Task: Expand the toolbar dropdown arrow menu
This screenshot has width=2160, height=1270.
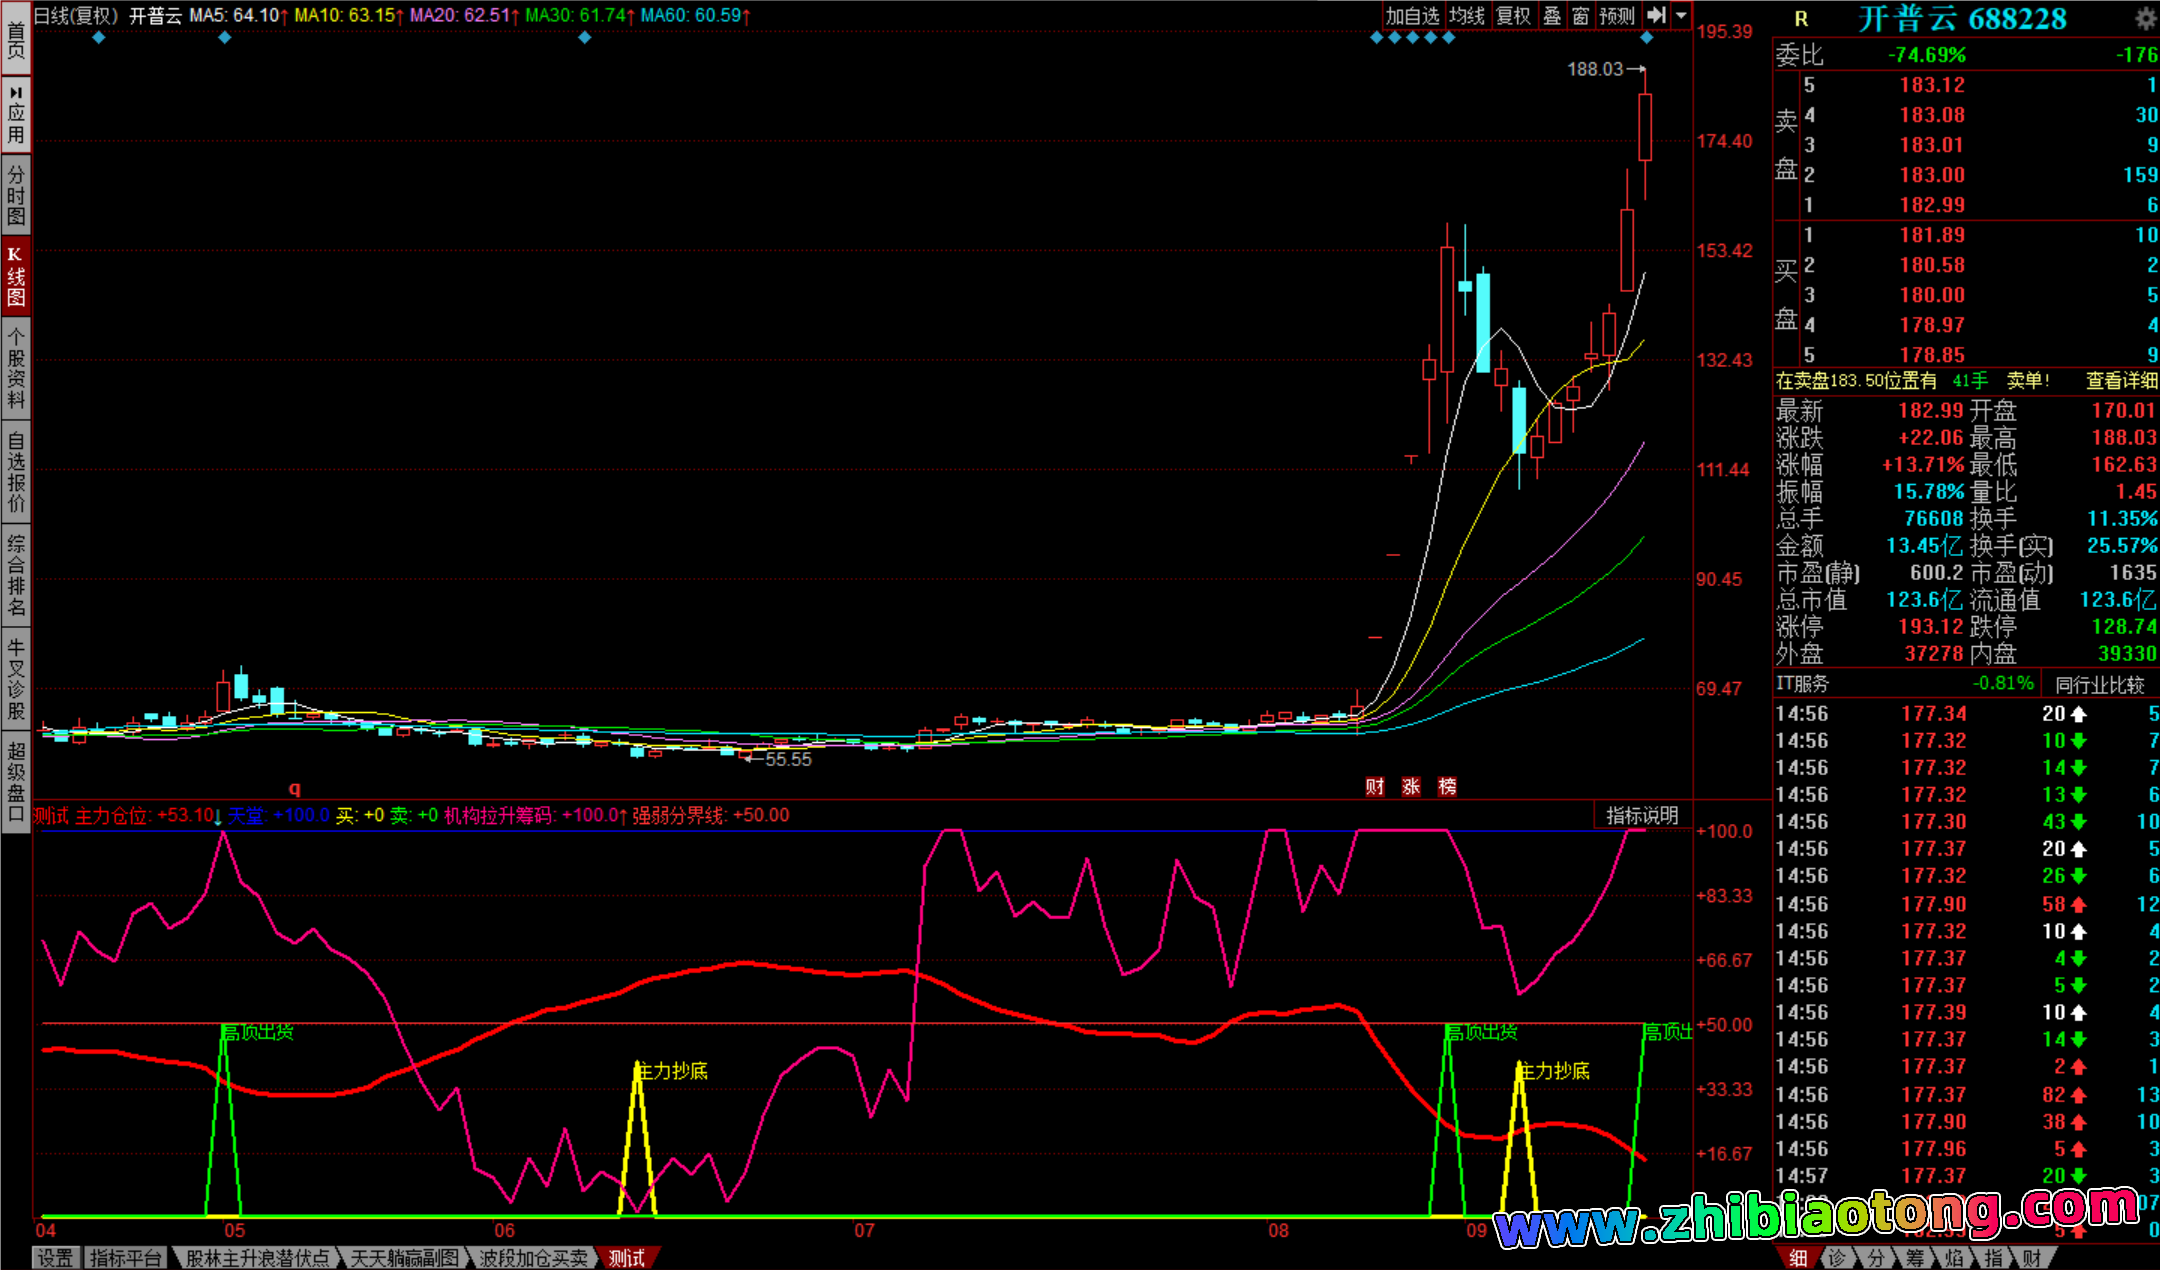Action: tap(1682, 15)
